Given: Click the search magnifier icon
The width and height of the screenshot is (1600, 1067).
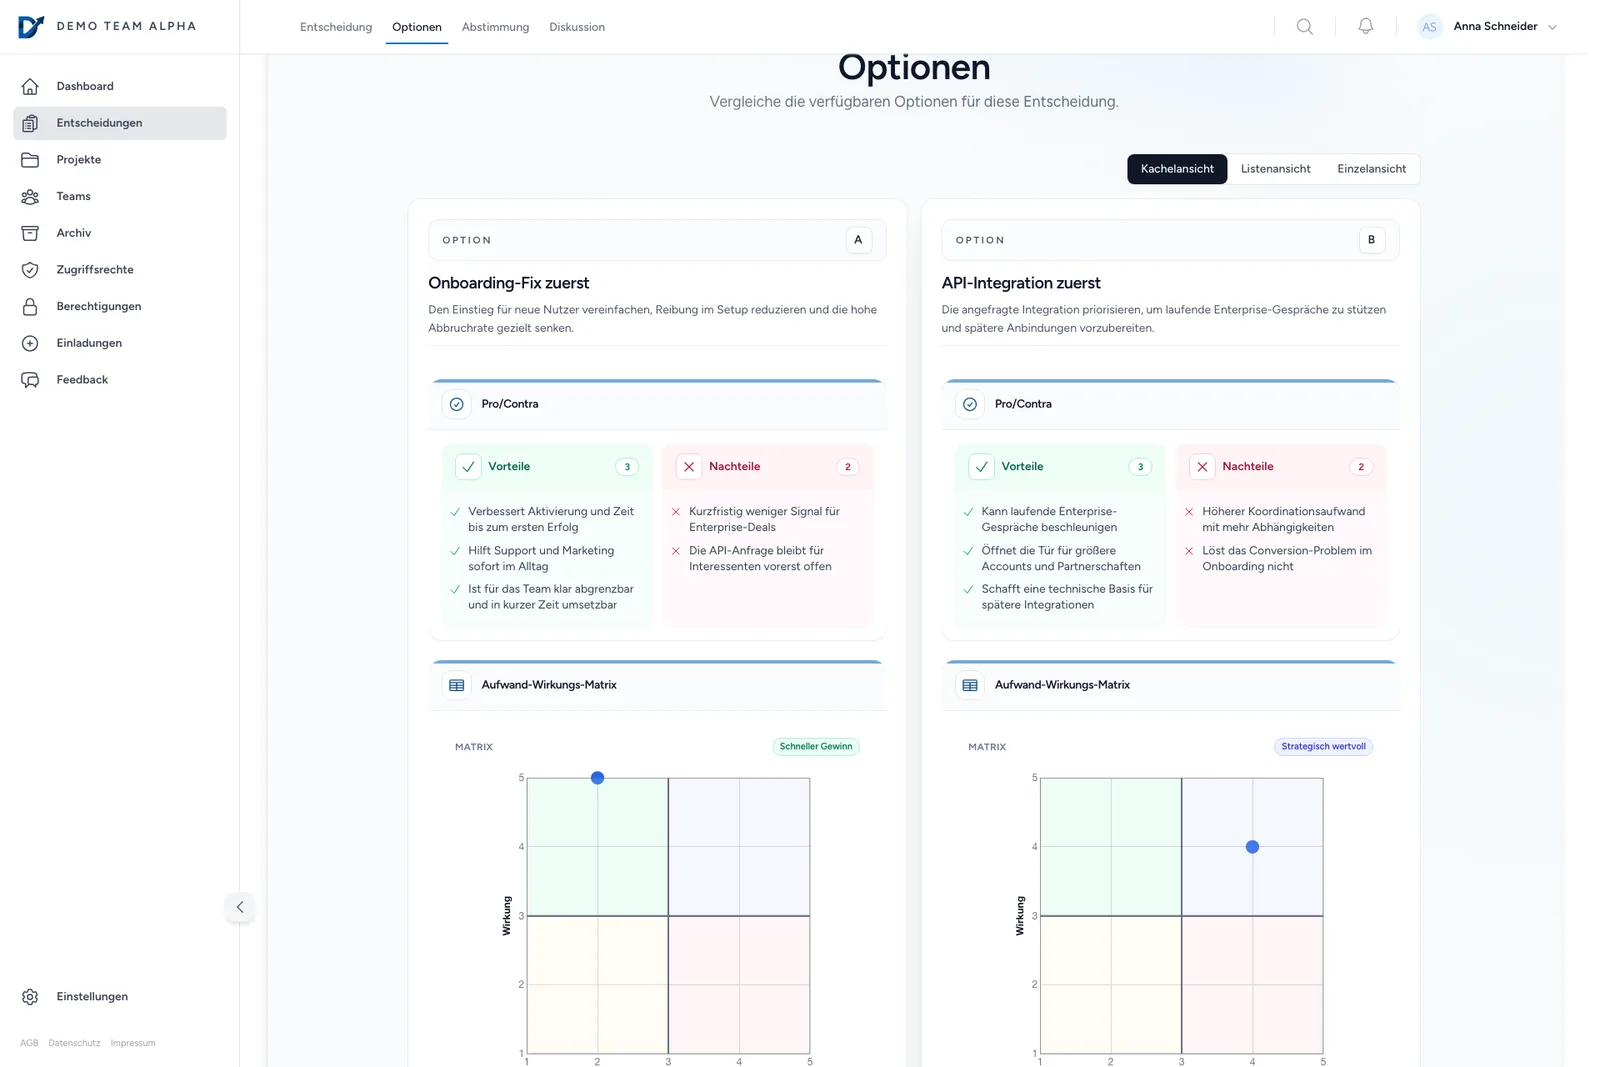Looking at the screenshot, I should click(x=1304, y=27).
